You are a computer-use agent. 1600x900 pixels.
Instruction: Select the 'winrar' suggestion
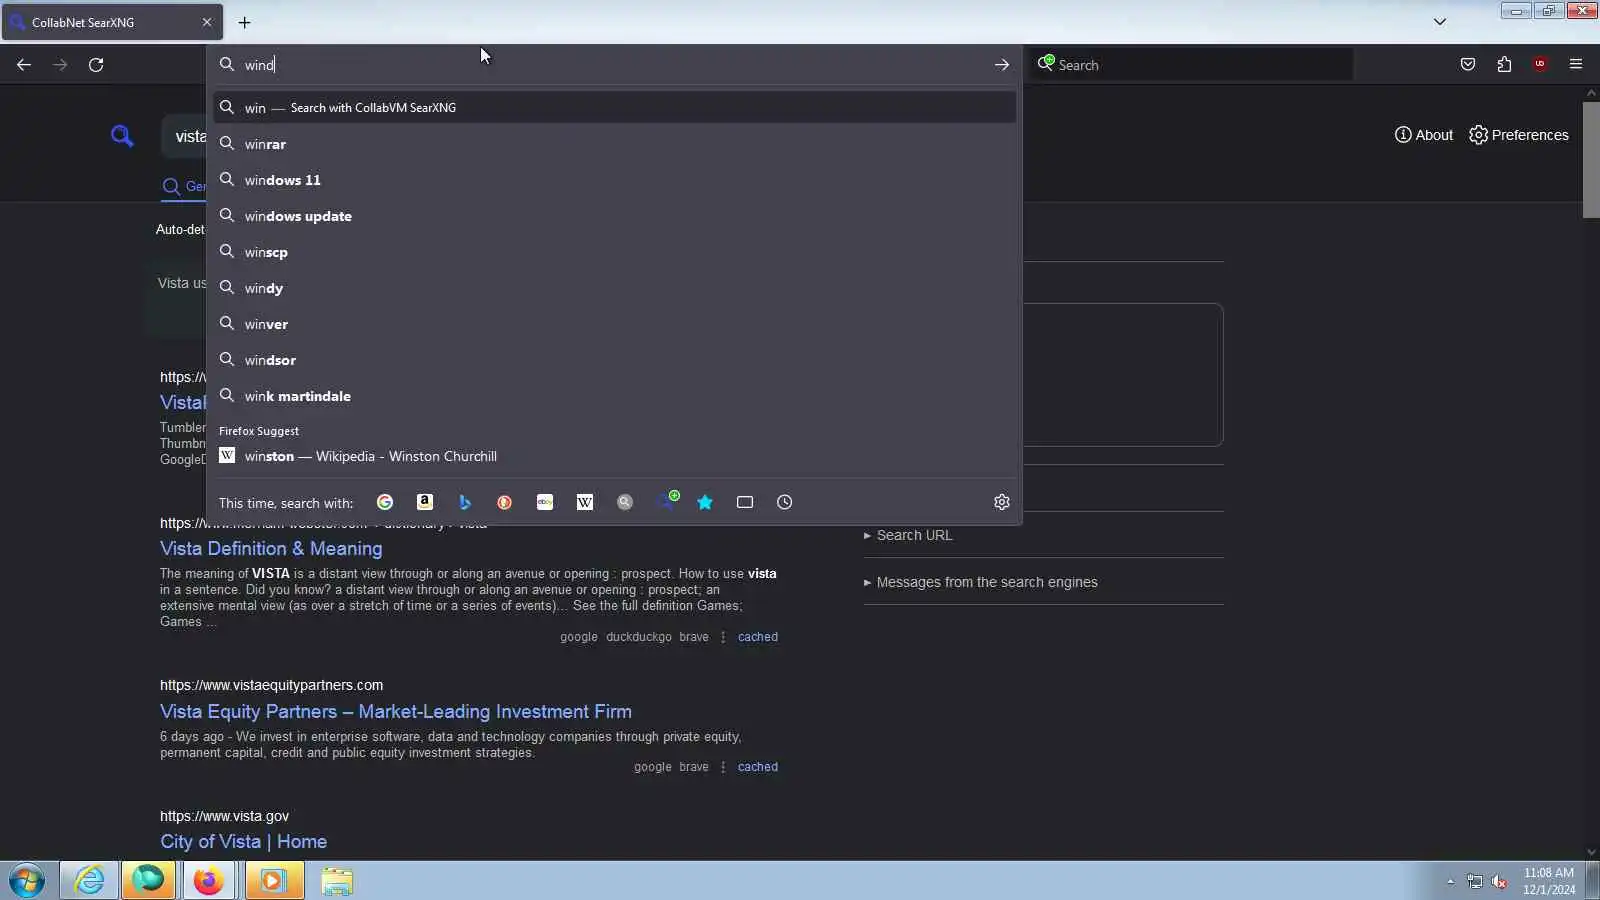(x=615, y=144)
